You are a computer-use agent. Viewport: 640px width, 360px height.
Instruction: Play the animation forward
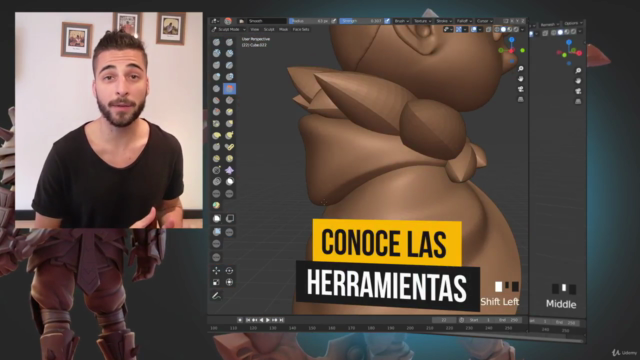click(x=268, y=320)
